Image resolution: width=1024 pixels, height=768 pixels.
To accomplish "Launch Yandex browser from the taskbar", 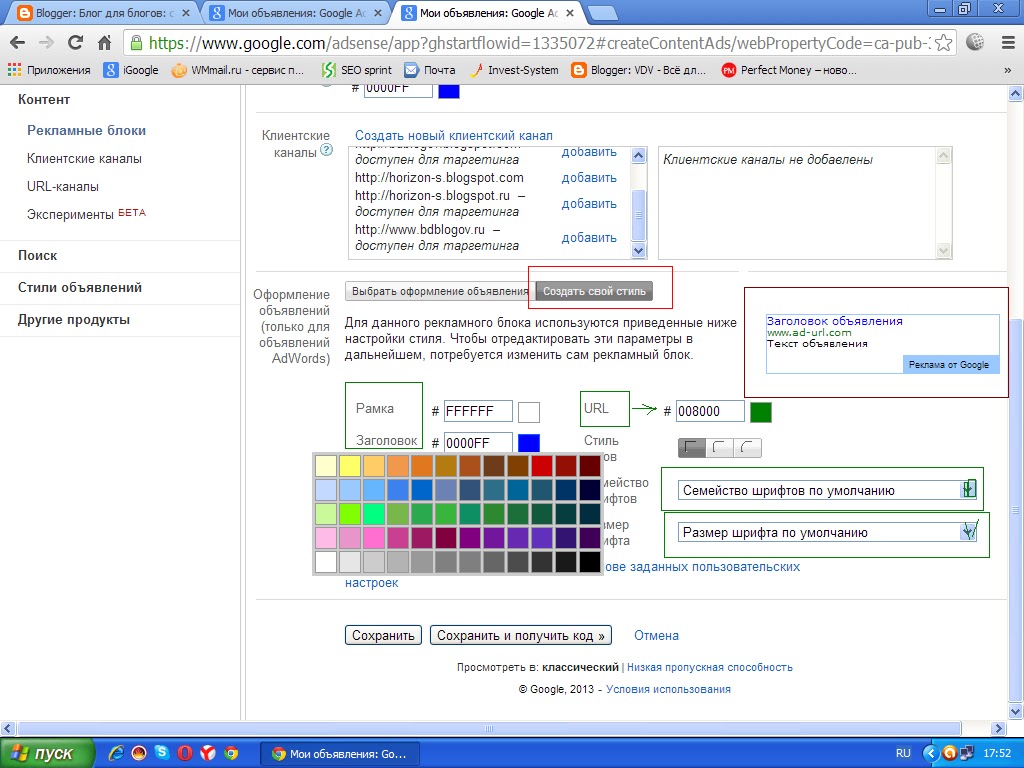I will [x=208, y=753].
